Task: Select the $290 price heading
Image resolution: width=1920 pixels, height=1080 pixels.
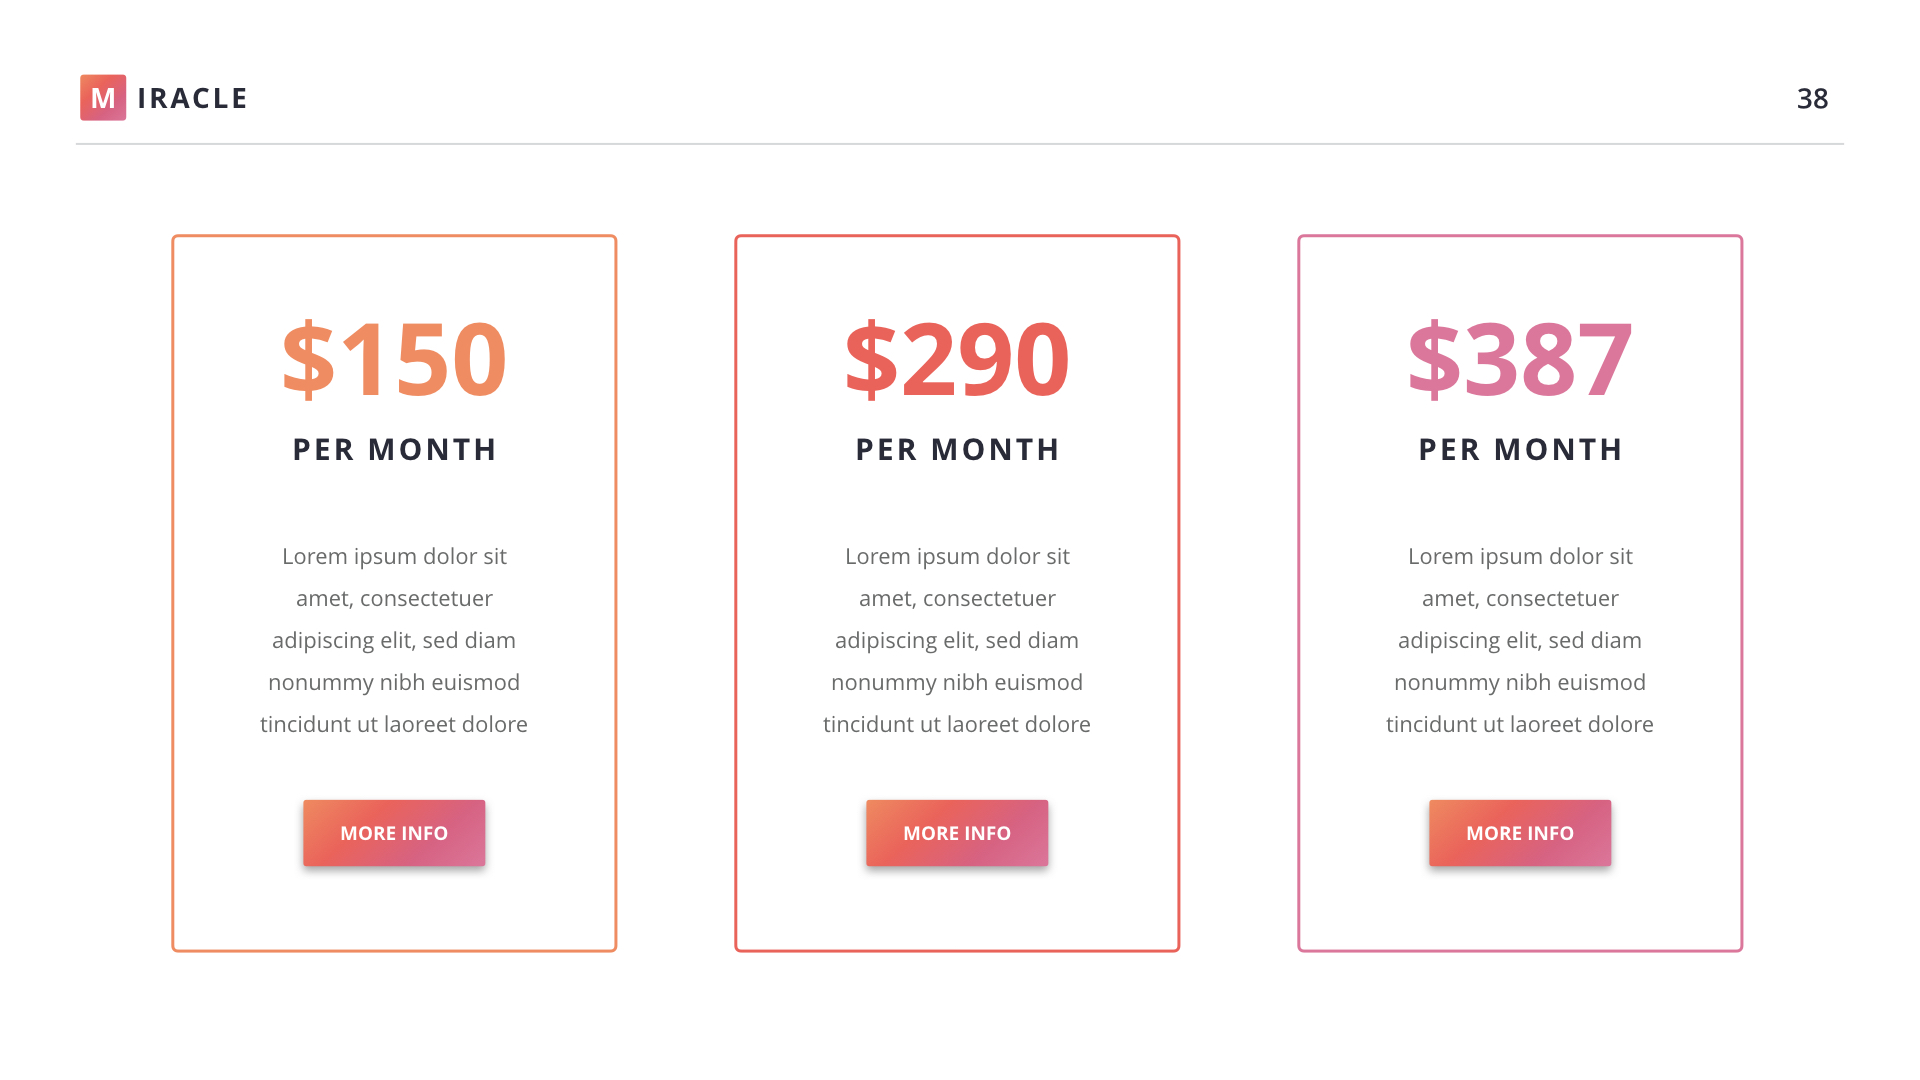Action: (957, 360)
